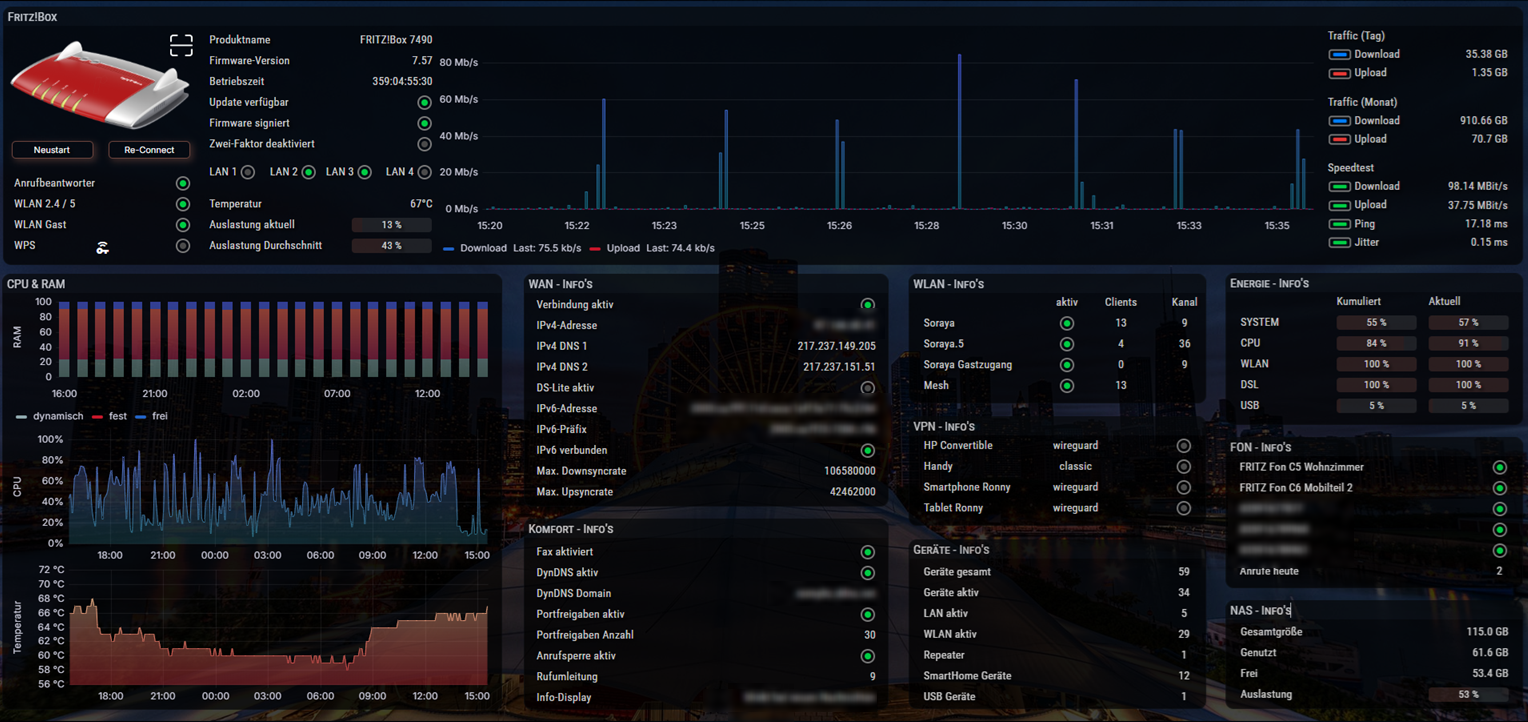This screenshot has width=1528, height=722.
Task: Toggle the WLAN Gast indicator
Action: pos(183,225)
